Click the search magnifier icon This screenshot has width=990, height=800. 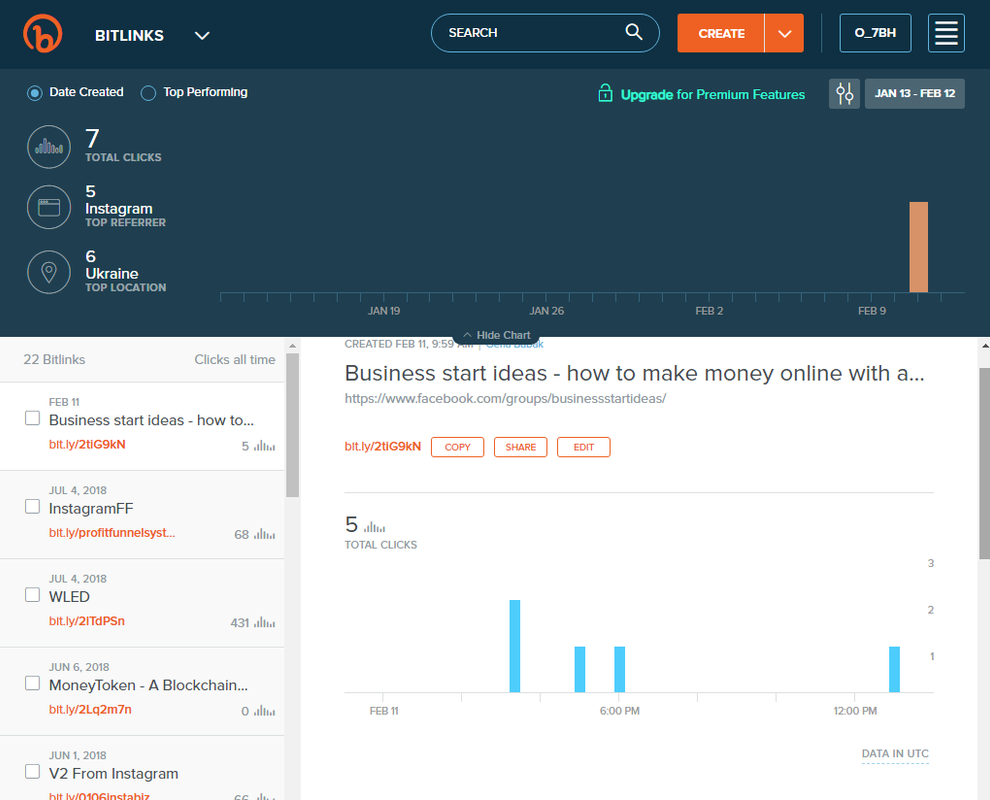click(634, 32)
